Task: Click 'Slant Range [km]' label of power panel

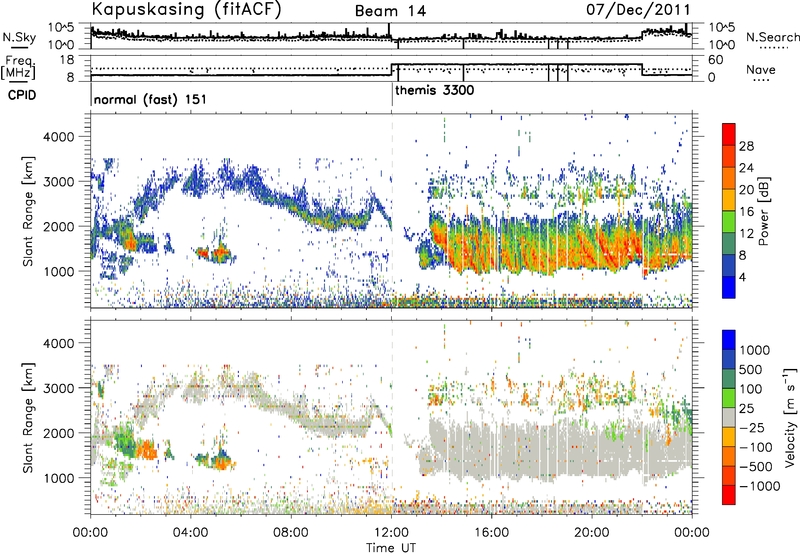Action: 28,211
